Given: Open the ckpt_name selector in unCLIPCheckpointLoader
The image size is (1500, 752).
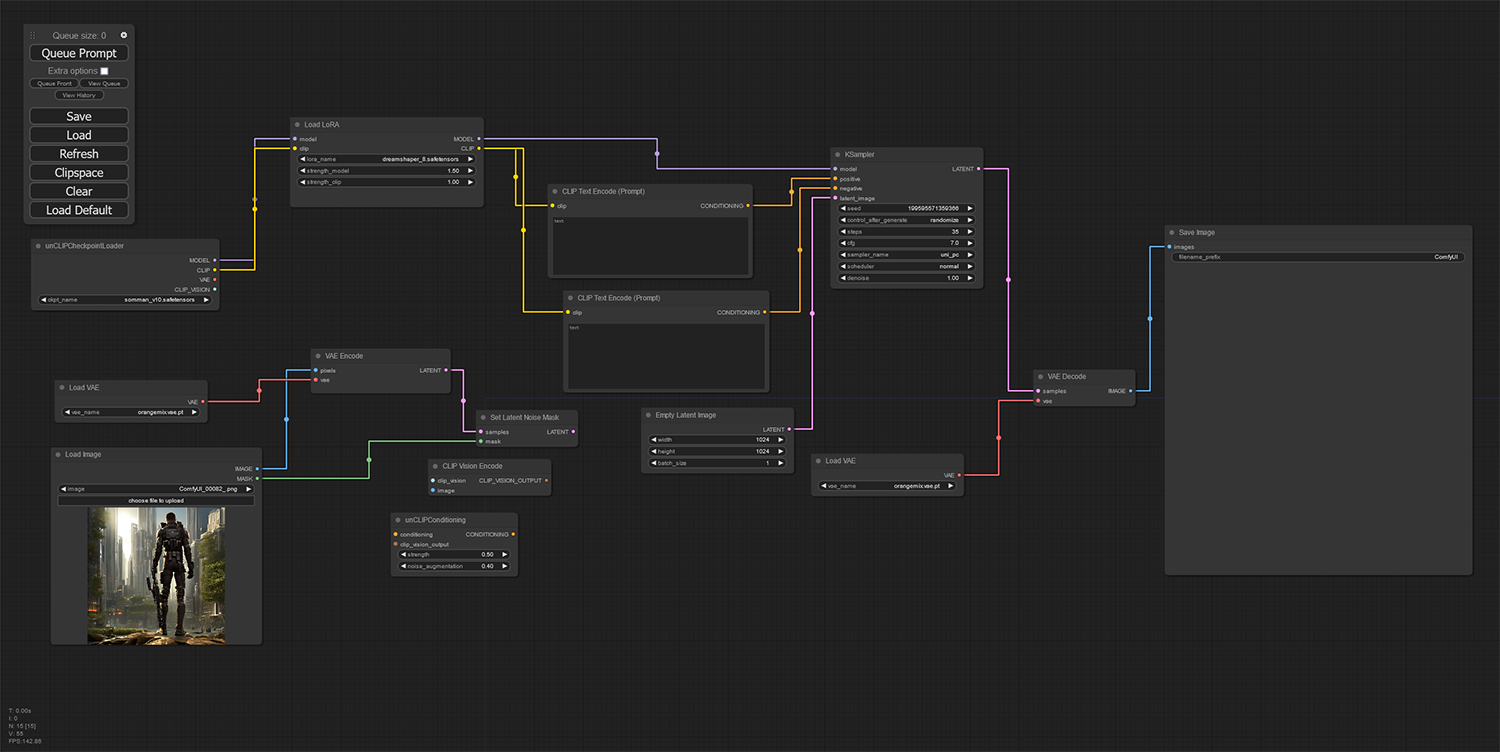Looking at the screenshot, I should (125, 300).
